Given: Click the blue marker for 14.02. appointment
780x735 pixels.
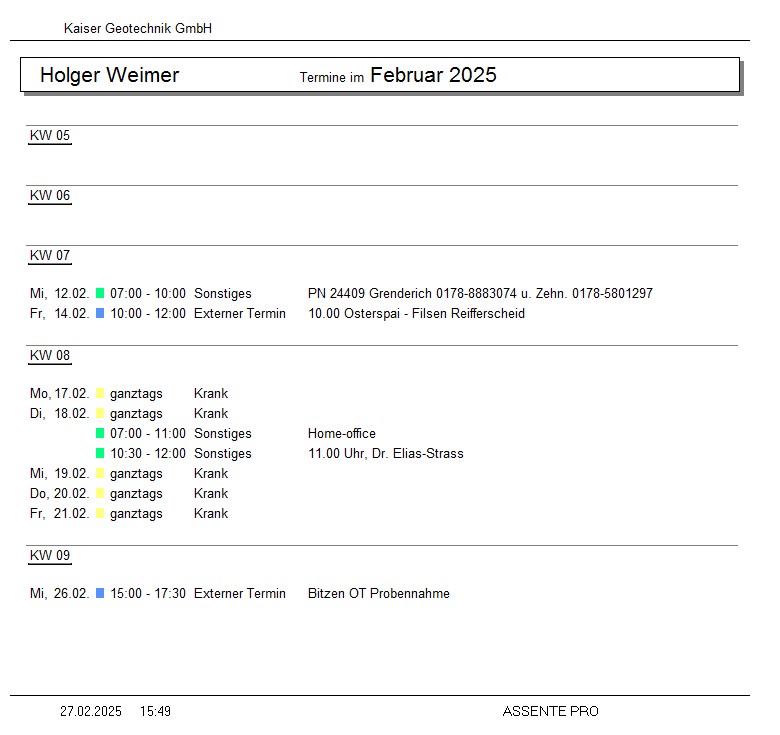Looking at the screenshot, I should pos(100,314).
